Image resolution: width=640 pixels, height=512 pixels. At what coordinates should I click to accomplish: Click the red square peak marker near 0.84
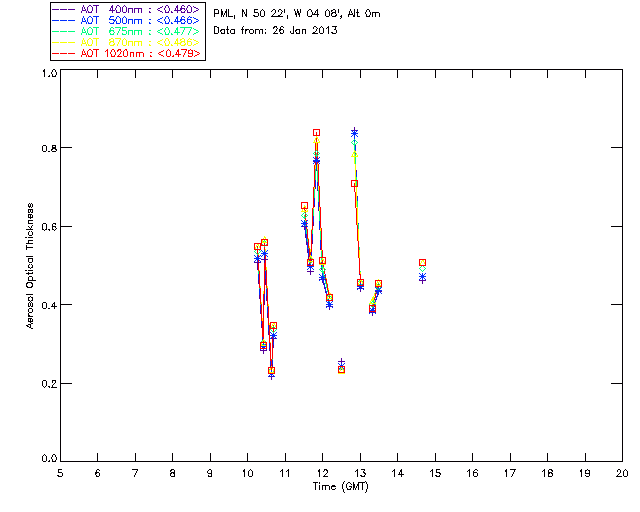(316, 133)
